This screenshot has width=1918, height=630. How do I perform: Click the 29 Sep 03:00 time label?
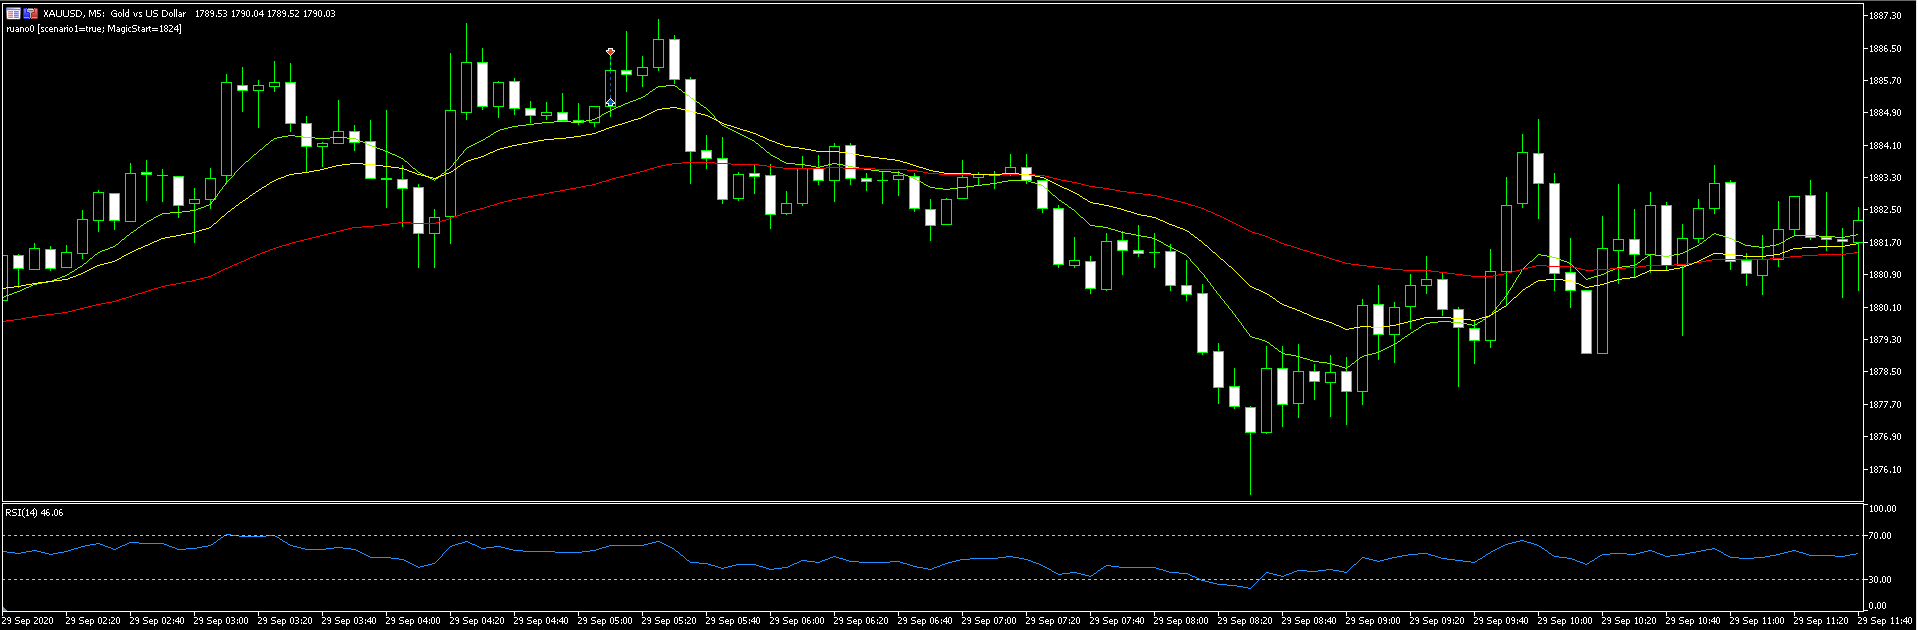click(221, 621)
